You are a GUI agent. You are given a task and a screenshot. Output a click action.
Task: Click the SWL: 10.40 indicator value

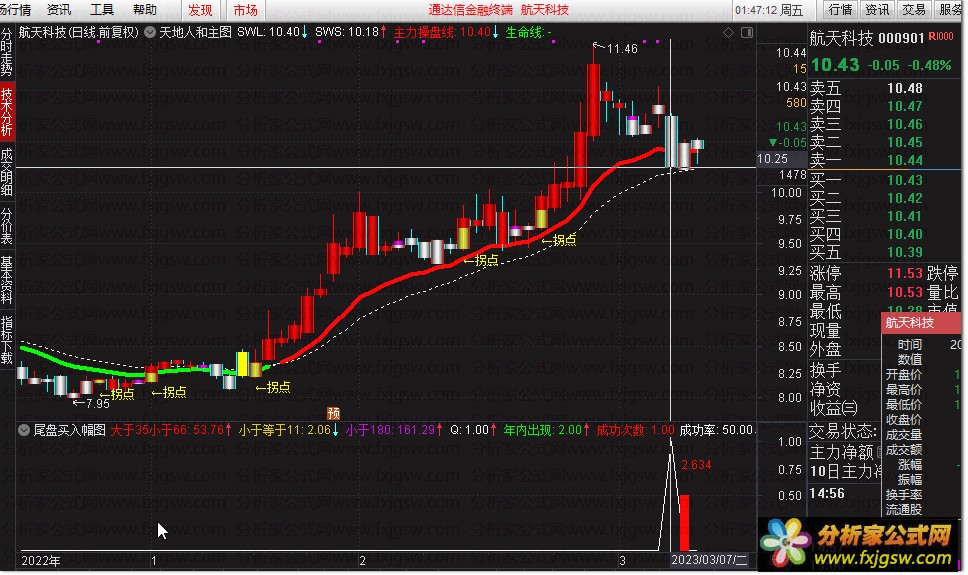click(x=273, y=32)
